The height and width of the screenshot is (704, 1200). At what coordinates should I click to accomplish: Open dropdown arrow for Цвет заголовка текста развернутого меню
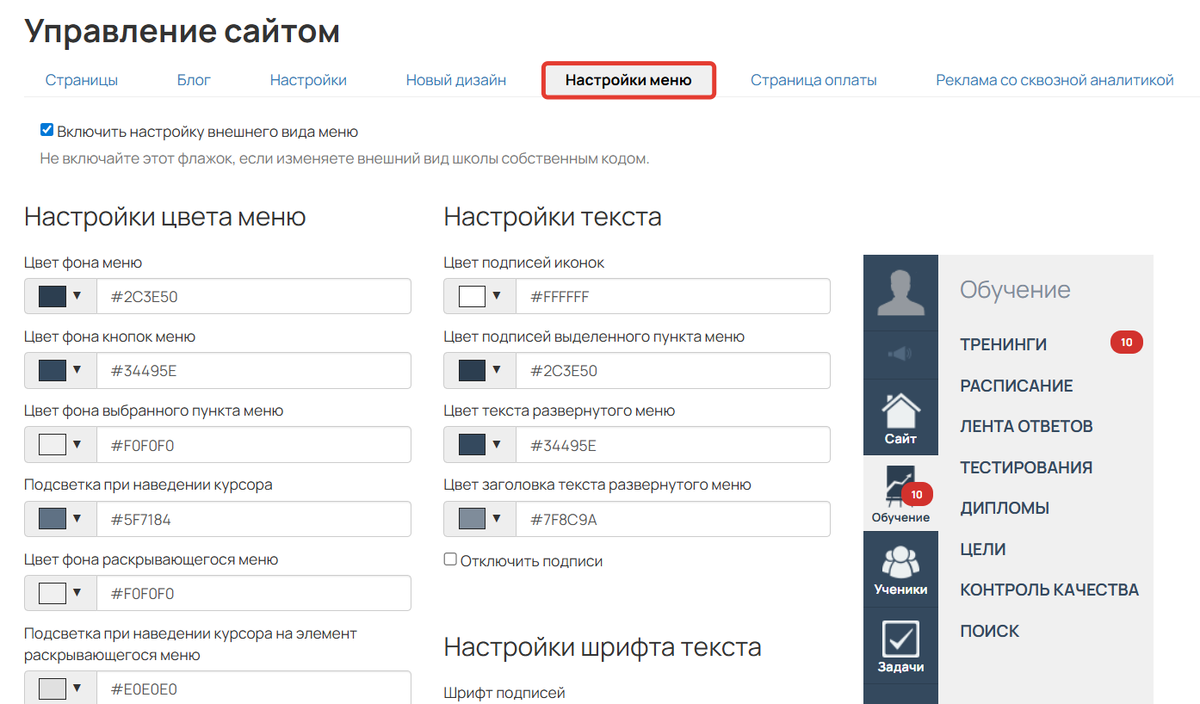497,518
